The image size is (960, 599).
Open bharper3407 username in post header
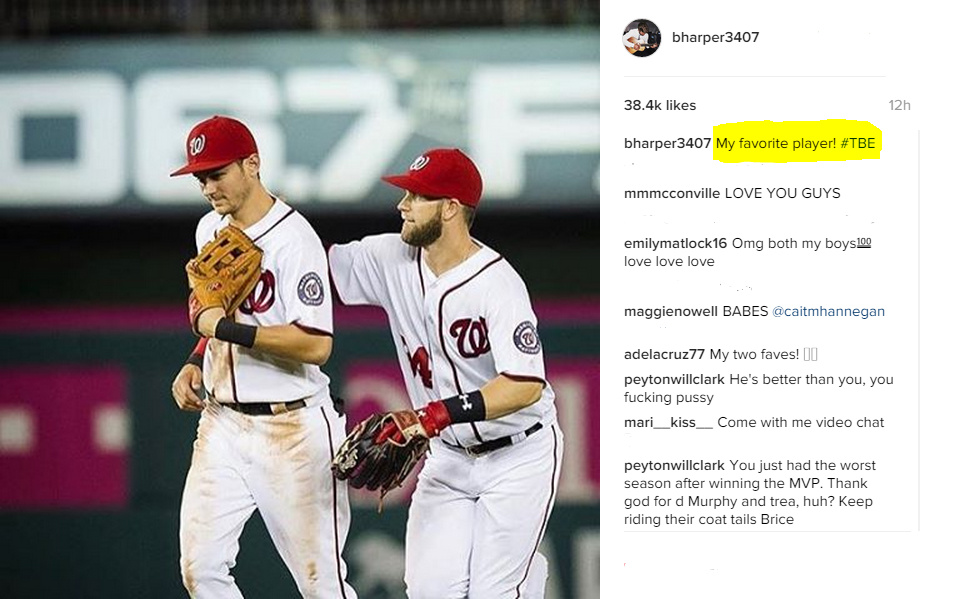(715, 37)
